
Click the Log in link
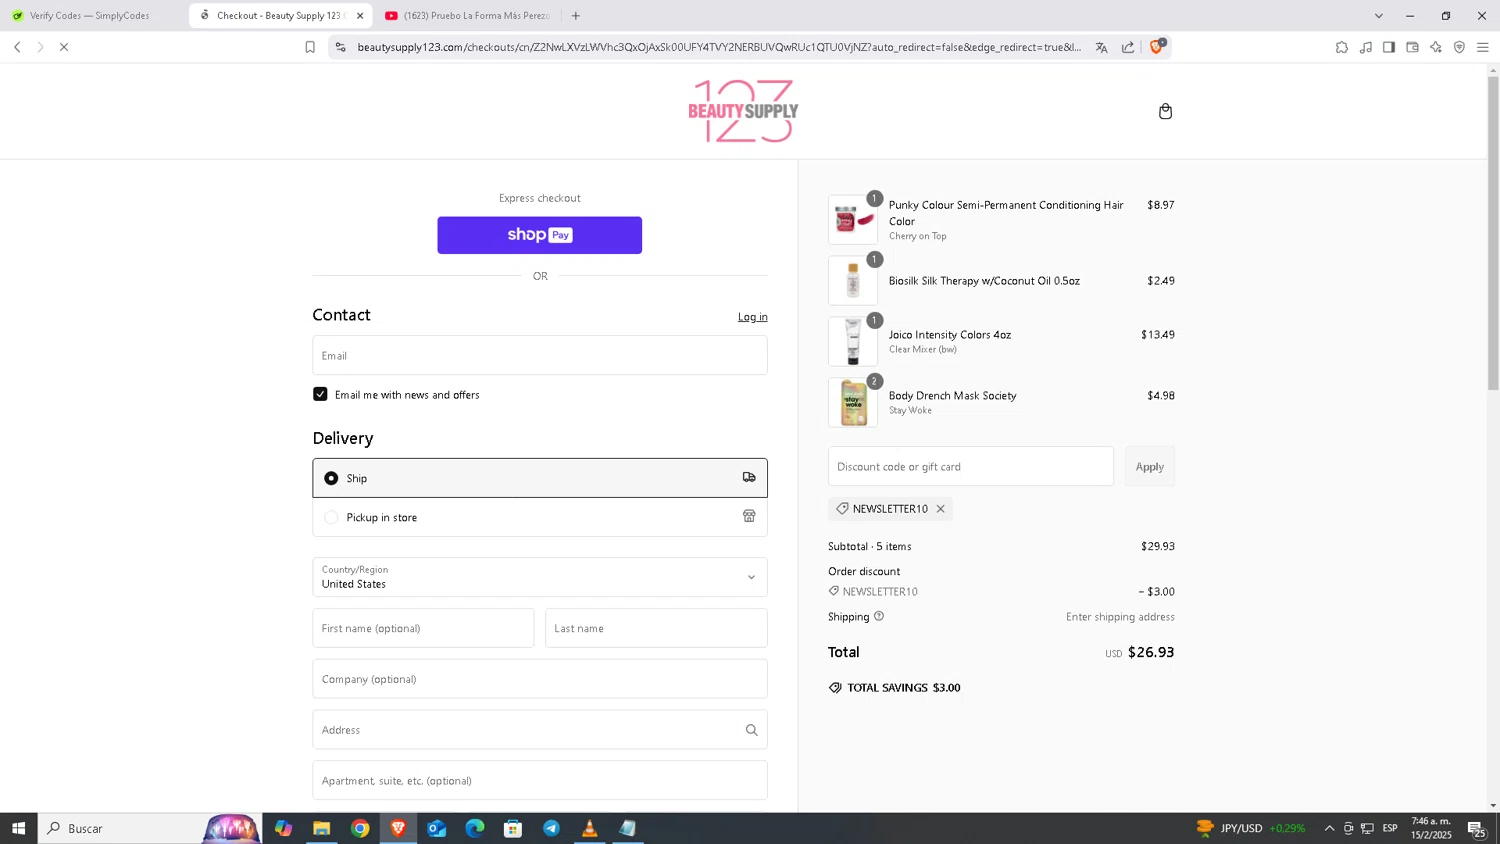click(x=753, y=317)
